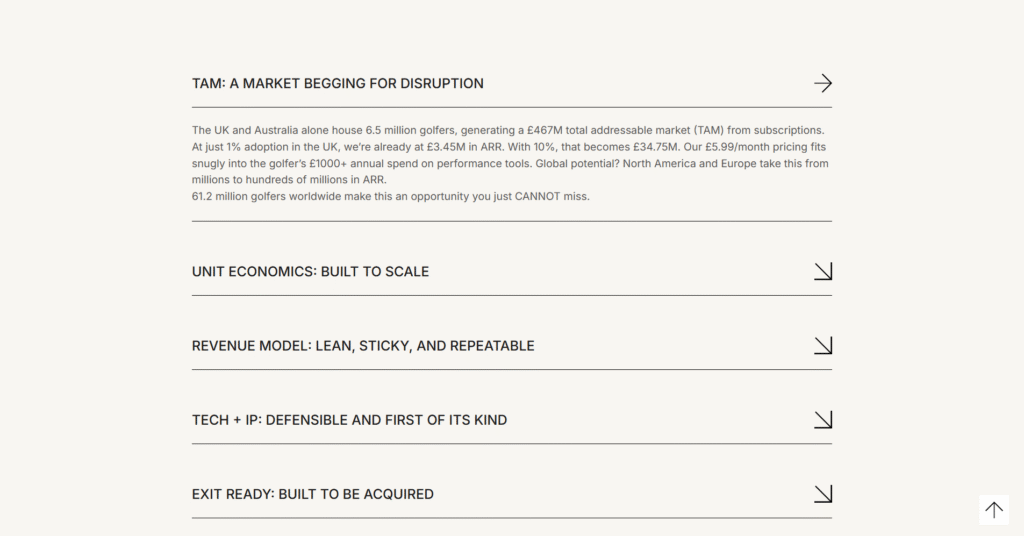Click the Exit Ready diagonal arrow icon
1024x536 pixels.
(823, 494)
